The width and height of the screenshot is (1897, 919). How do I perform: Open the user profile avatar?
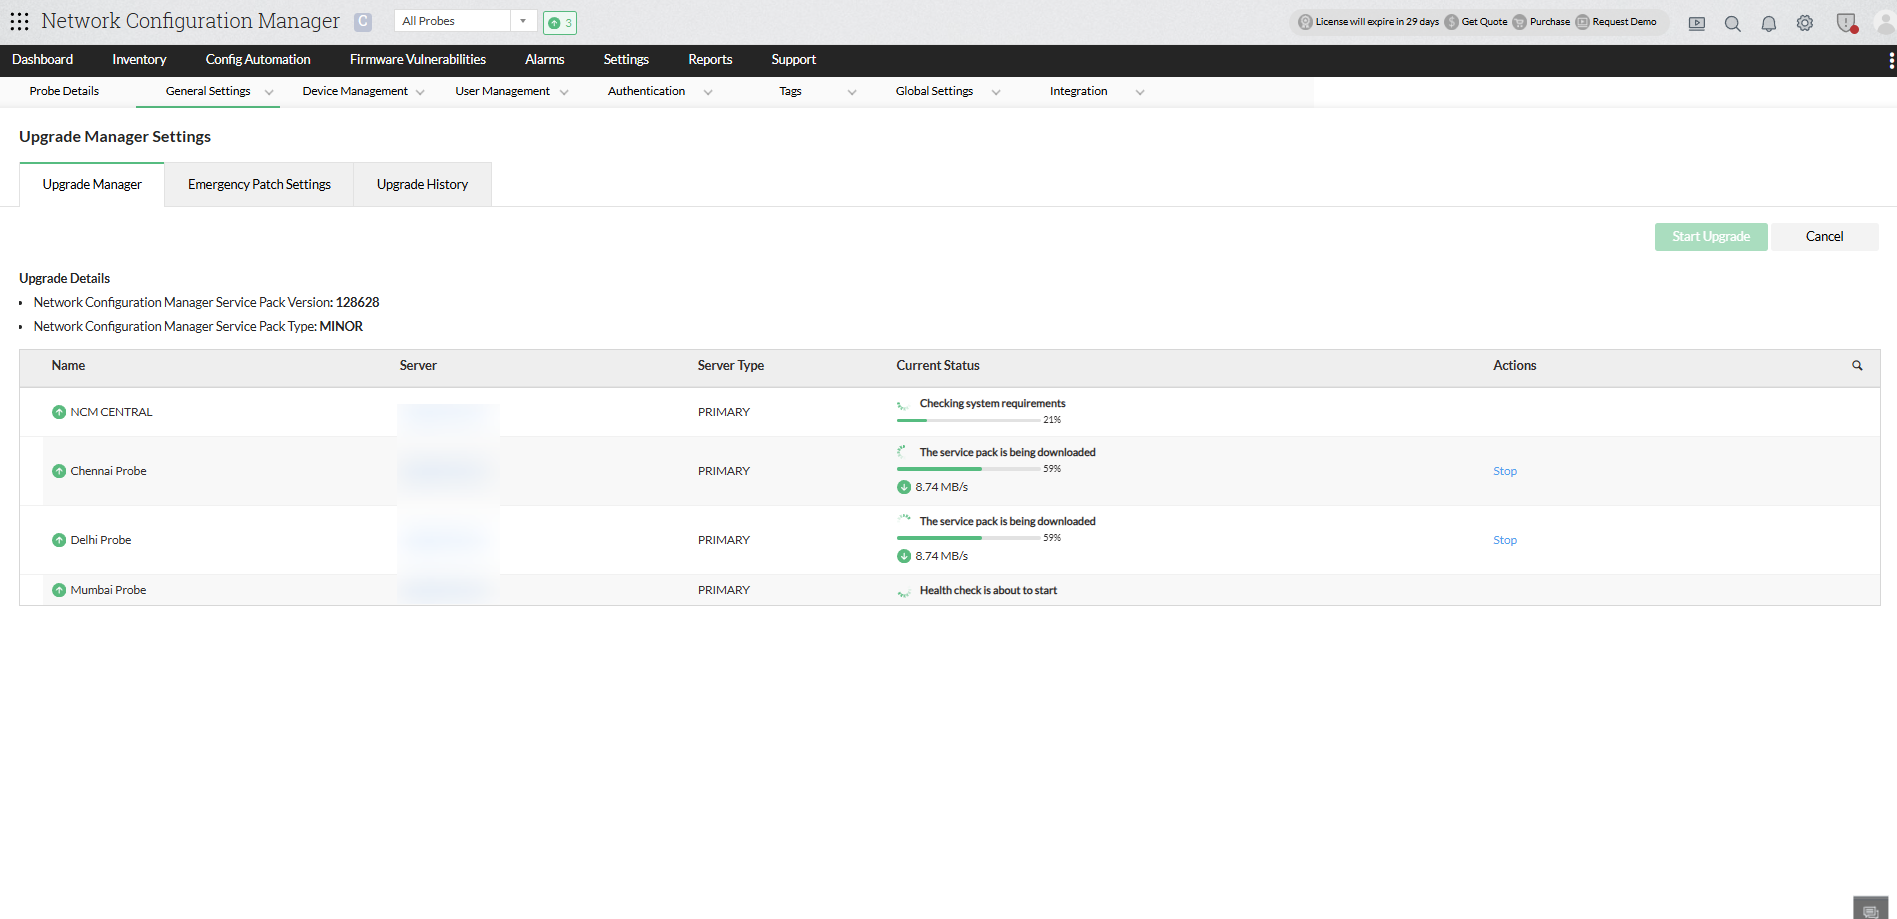click(x=1884, y=23)
